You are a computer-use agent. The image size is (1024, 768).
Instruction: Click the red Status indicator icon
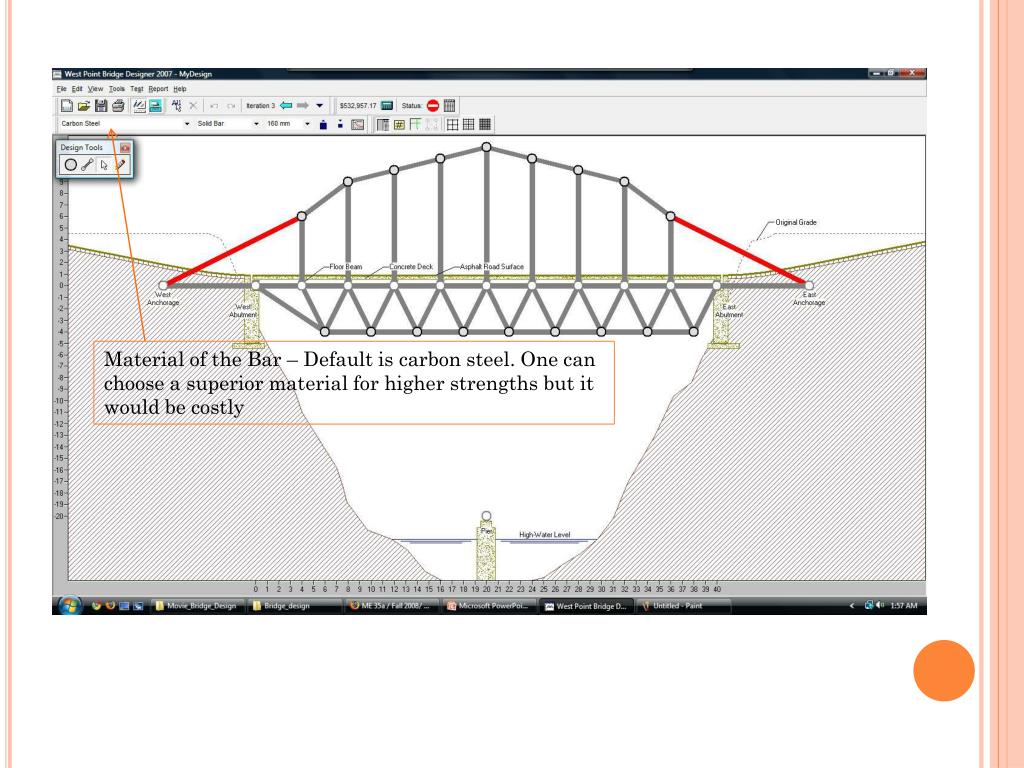pos(432,105)
